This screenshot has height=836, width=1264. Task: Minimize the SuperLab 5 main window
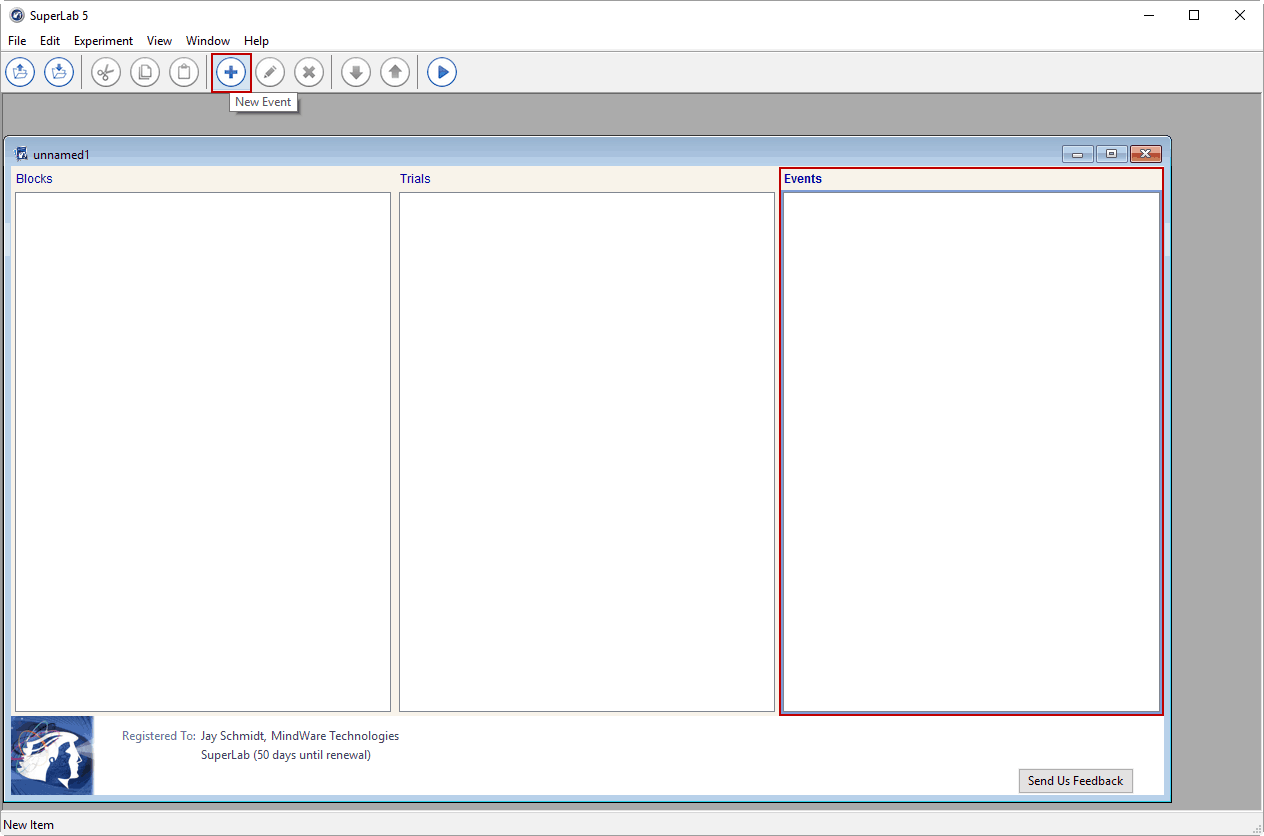1148,15
